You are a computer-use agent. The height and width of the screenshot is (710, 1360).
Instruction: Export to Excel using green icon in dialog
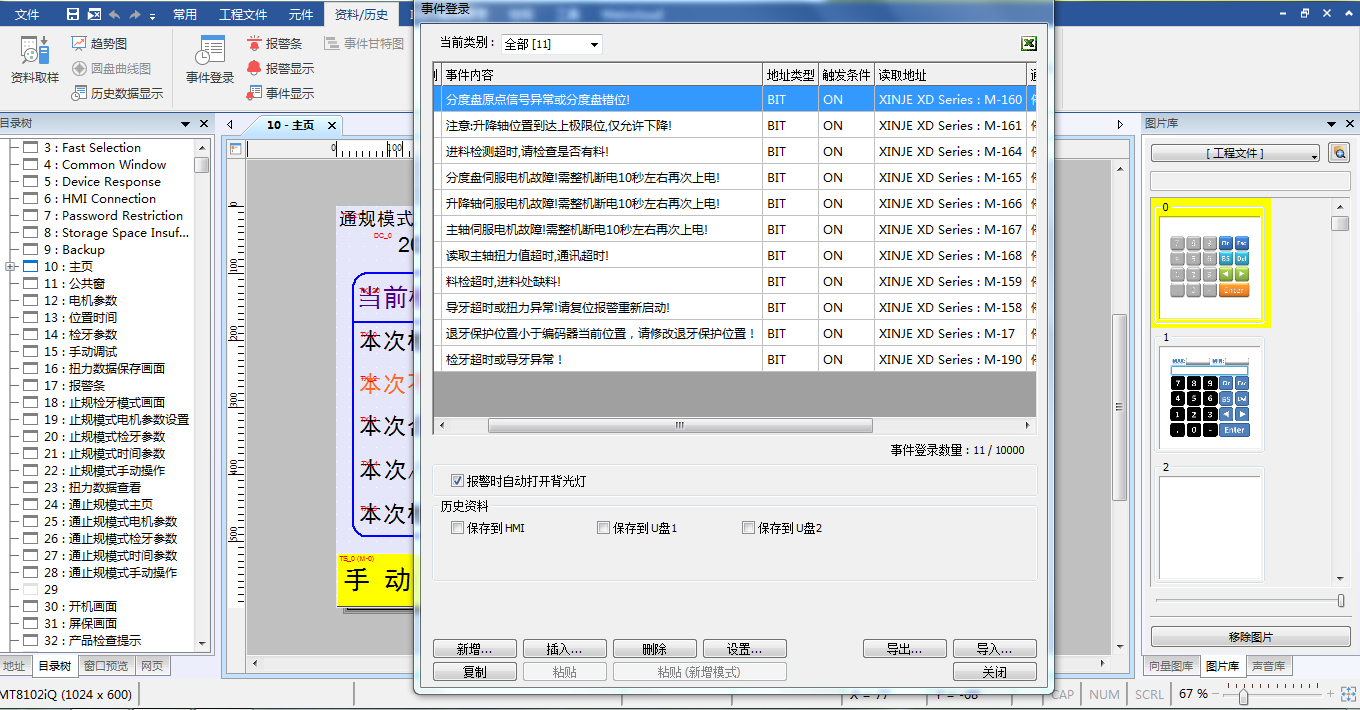(x=1028, y=44)
